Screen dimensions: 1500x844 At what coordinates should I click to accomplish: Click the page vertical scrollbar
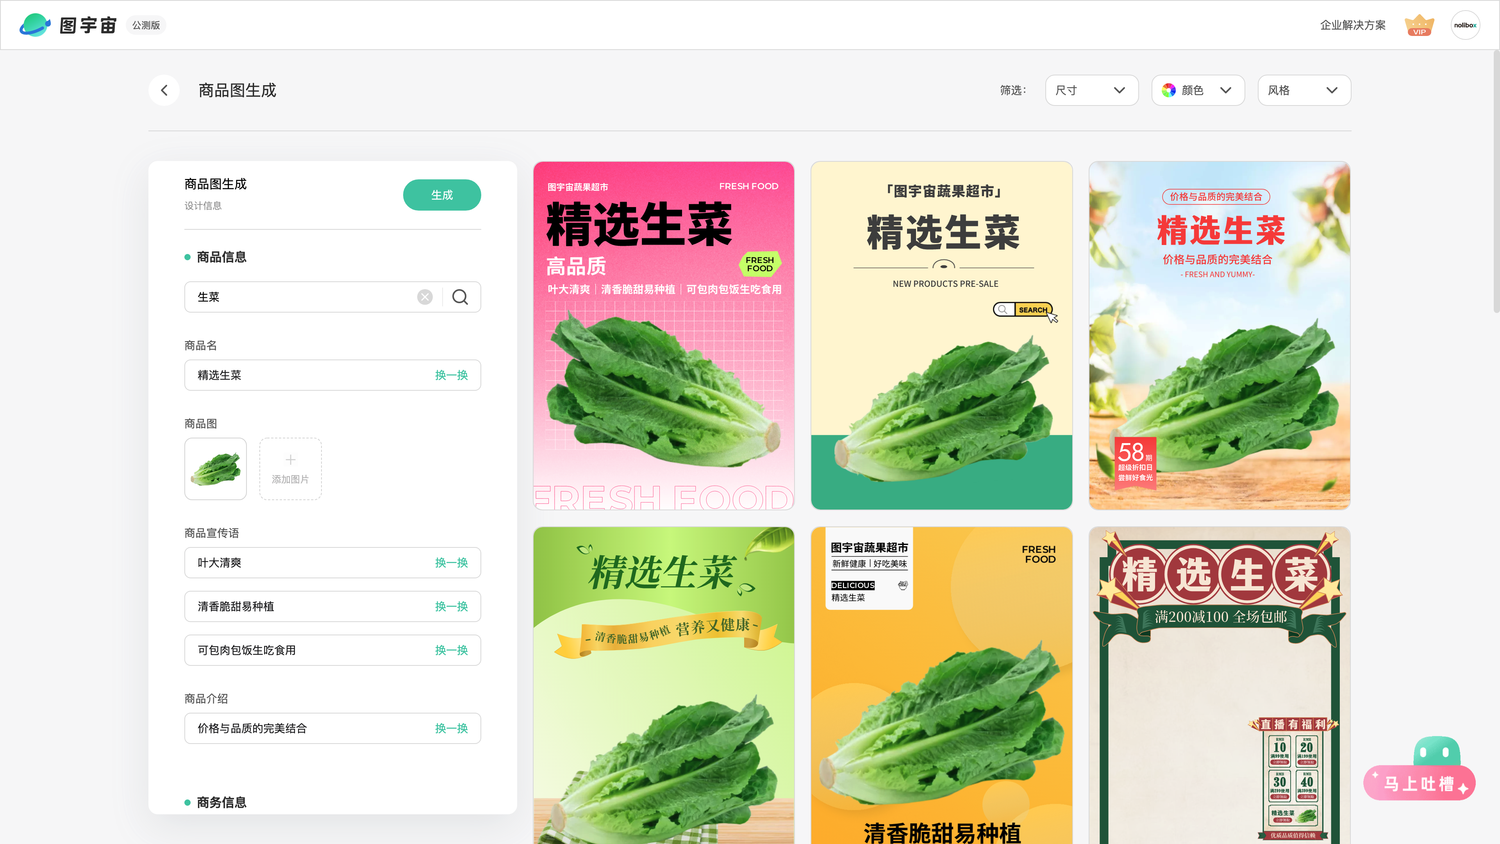[x=1495, y=180]
